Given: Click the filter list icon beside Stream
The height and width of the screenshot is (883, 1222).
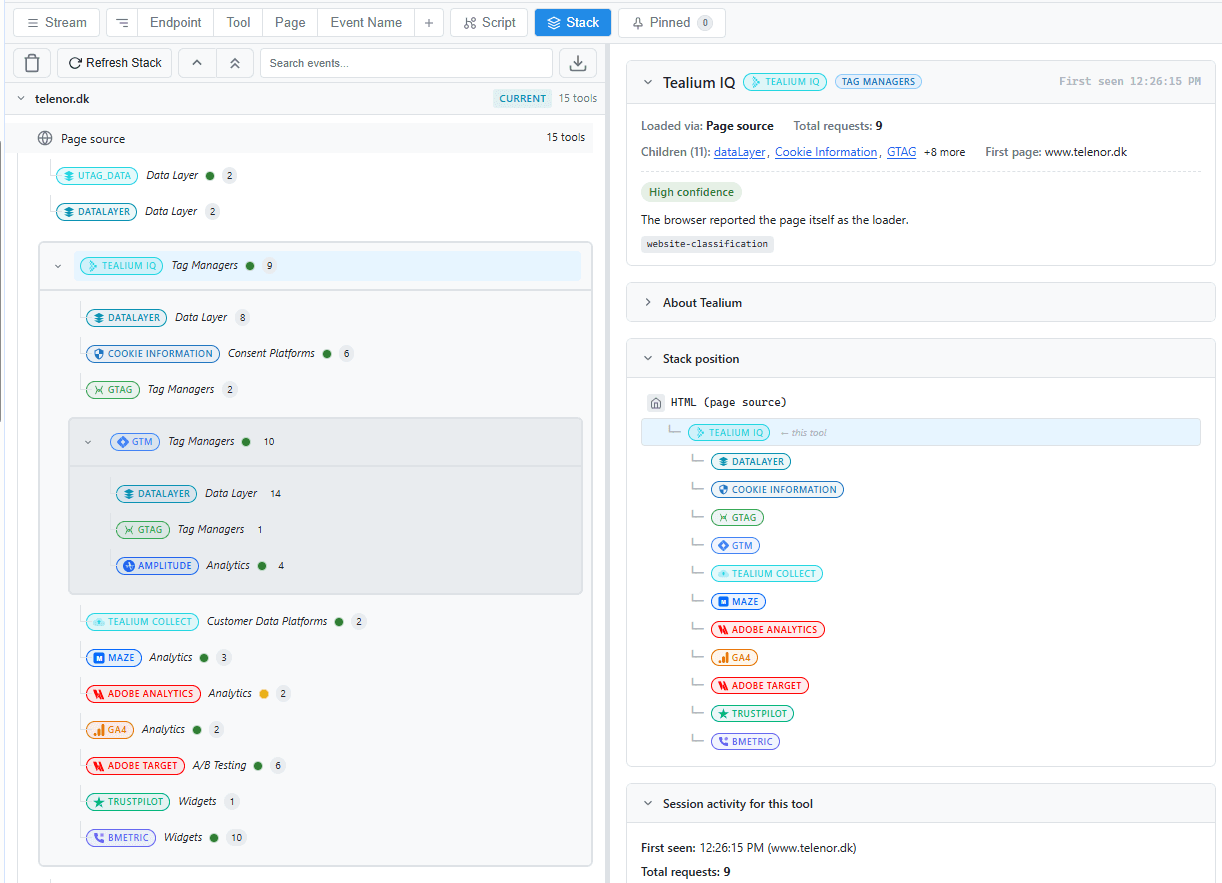Looking at the screenshot, I should click(x=122, y=22).
